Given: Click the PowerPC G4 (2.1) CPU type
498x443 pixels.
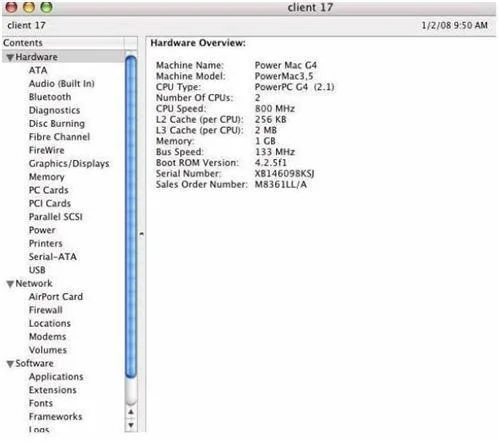Looking at the screenshot, I should point(295,87).
